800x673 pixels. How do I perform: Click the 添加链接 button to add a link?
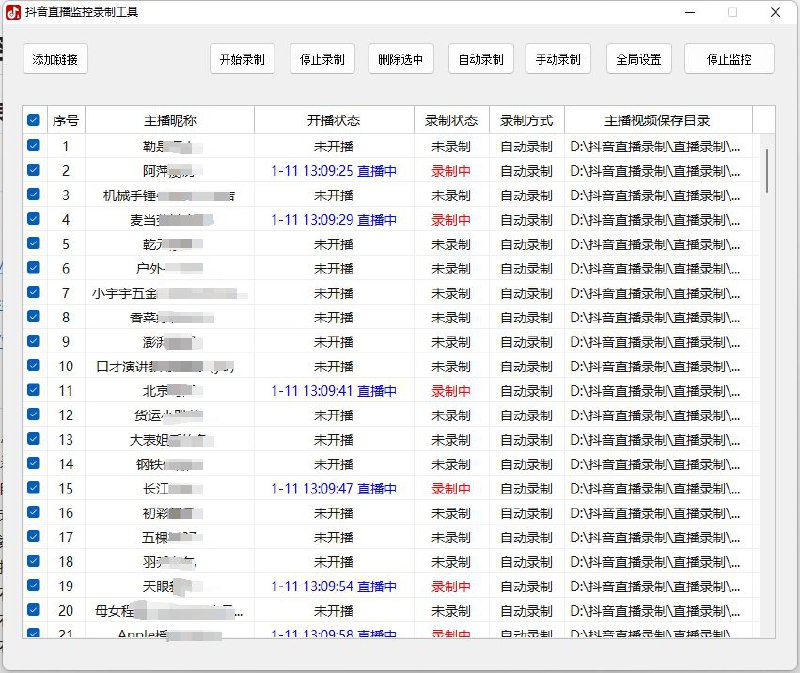click(x=54, y=59)
